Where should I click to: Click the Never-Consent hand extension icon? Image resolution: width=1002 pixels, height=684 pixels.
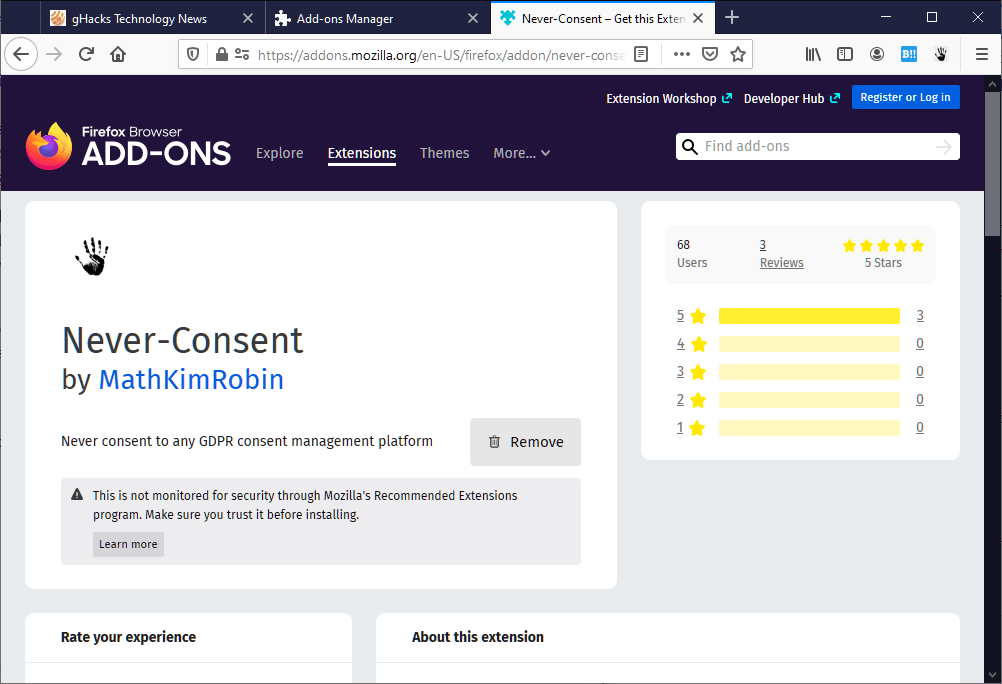[940, 54]
